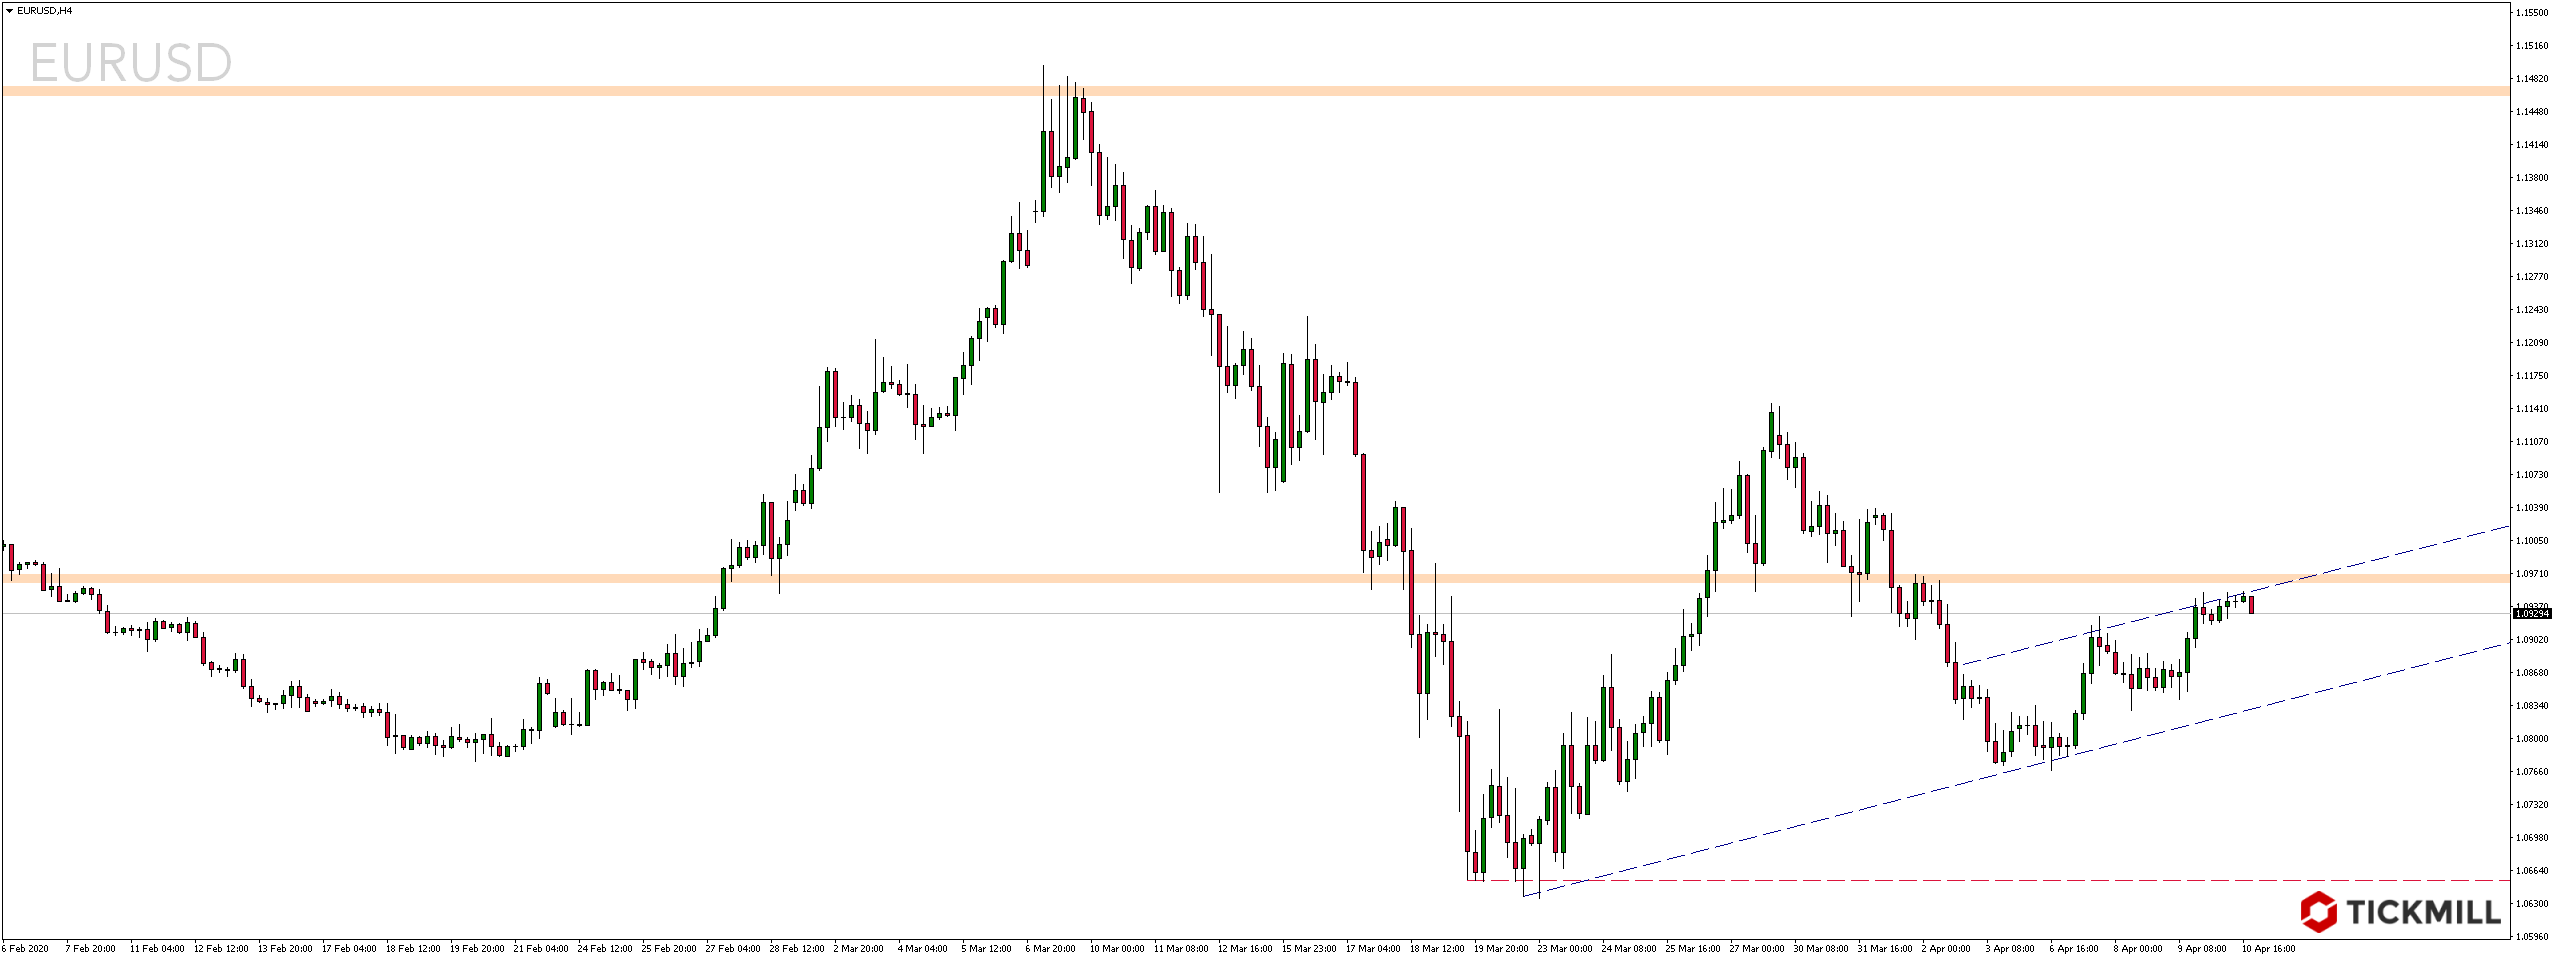Open the small arrow beside EURUSD,H4
This screenshot has height=960, width=2556.
coord(9,11)
